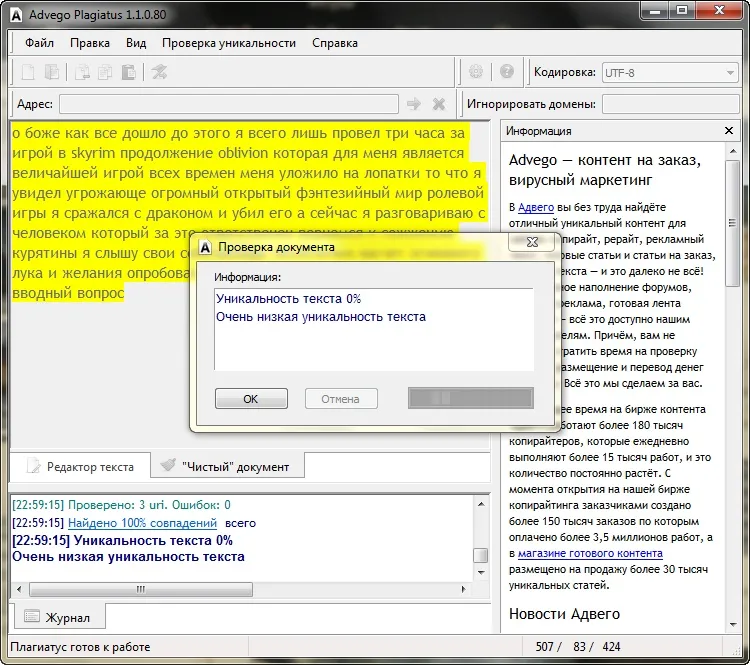Open the магазине готового контента link
This screenshot has width=750, height=665.
click(x=590, y=553)
